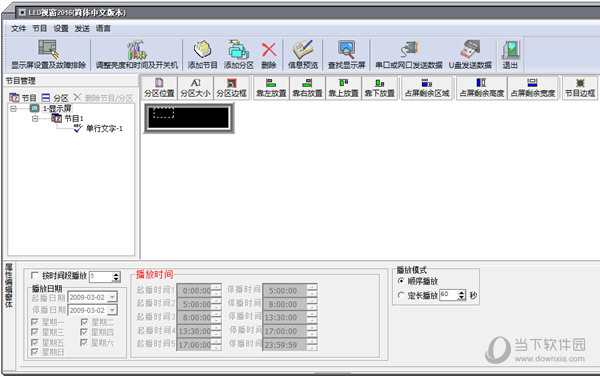The width and height of the screenshot is (600, 377).
Task: Click black LED screen preview
Action: (x=189, y=118)
